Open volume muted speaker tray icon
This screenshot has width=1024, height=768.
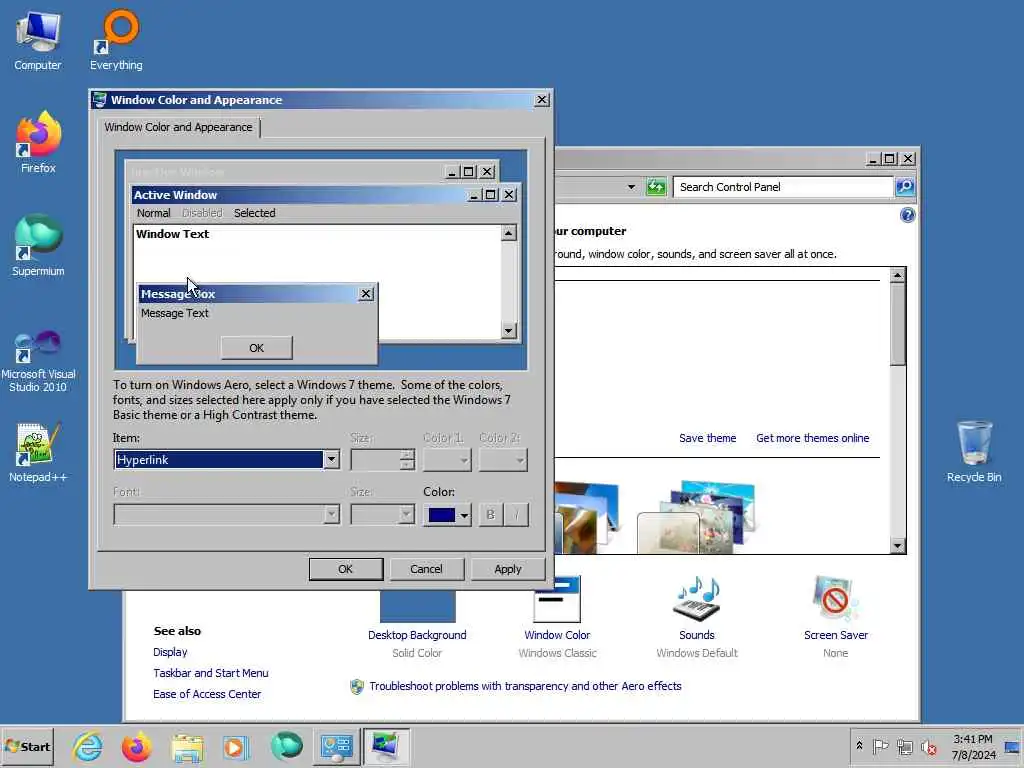click(928, 746)
